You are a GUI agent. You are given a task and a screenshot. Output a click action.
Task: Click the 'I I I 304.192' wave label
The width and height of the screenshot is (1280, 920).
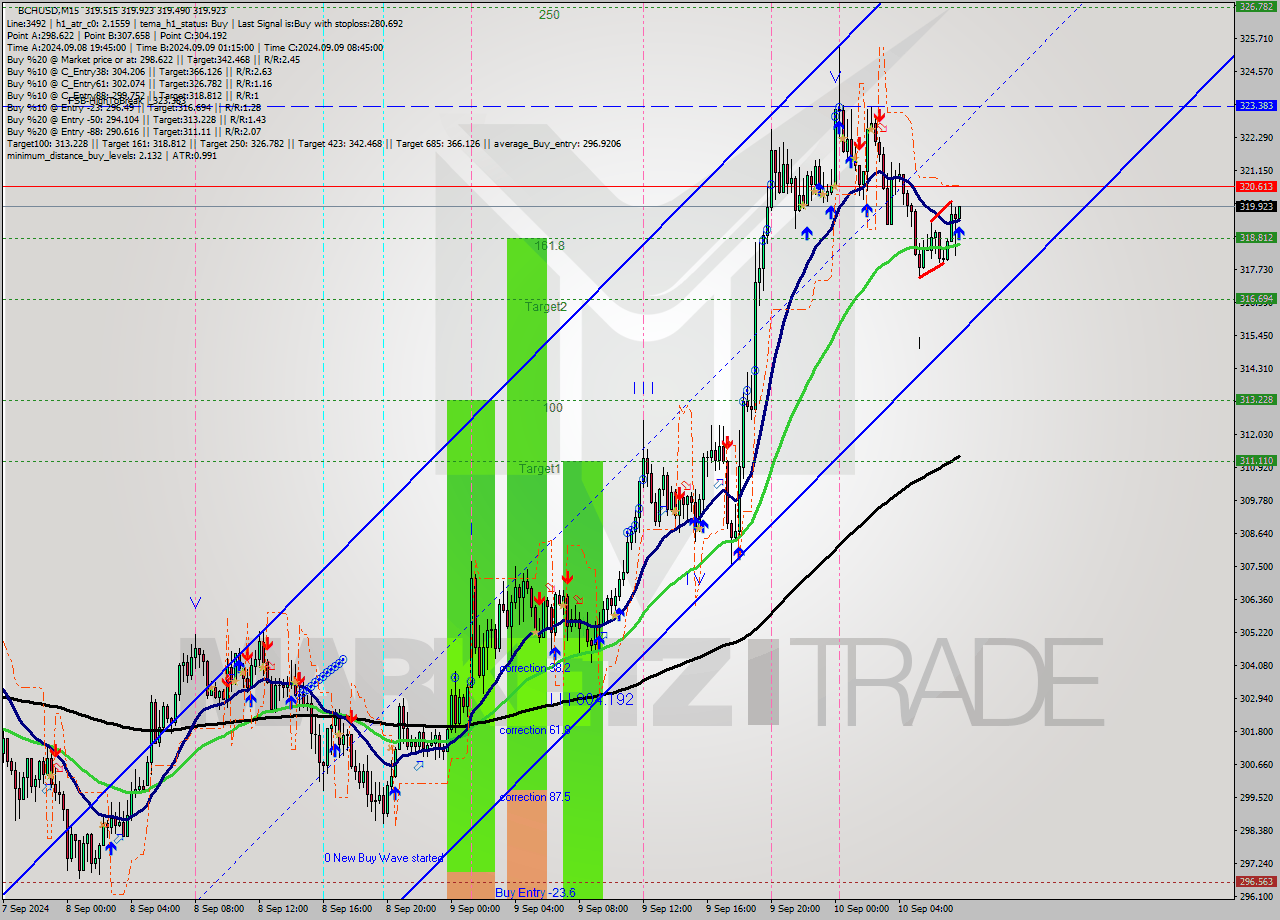592,700
